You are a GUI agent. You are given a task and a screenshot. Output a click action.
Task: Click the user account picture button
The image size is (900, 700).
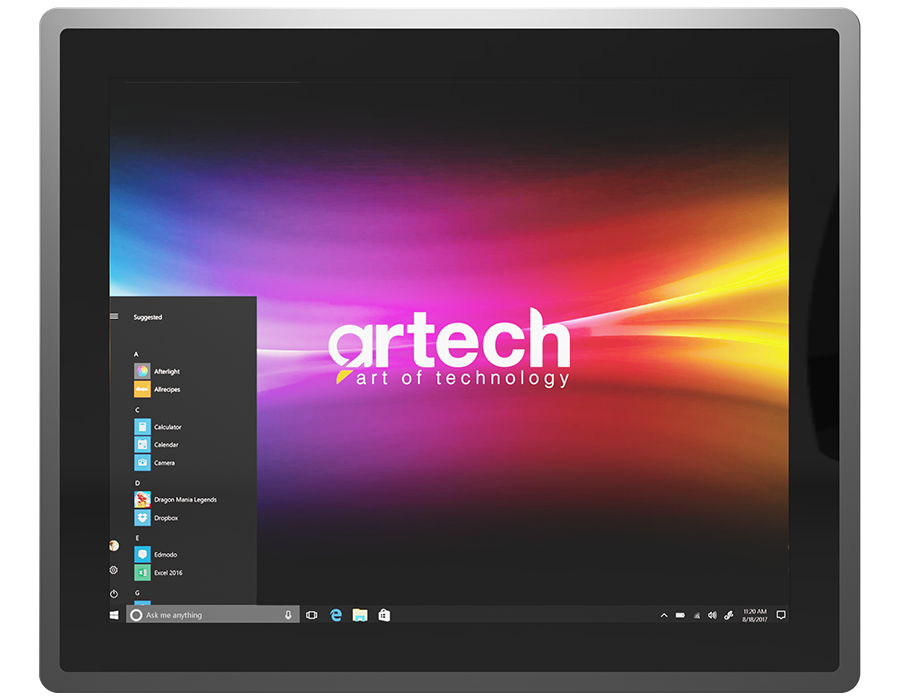pyautogui.click(x=114, y=545)
